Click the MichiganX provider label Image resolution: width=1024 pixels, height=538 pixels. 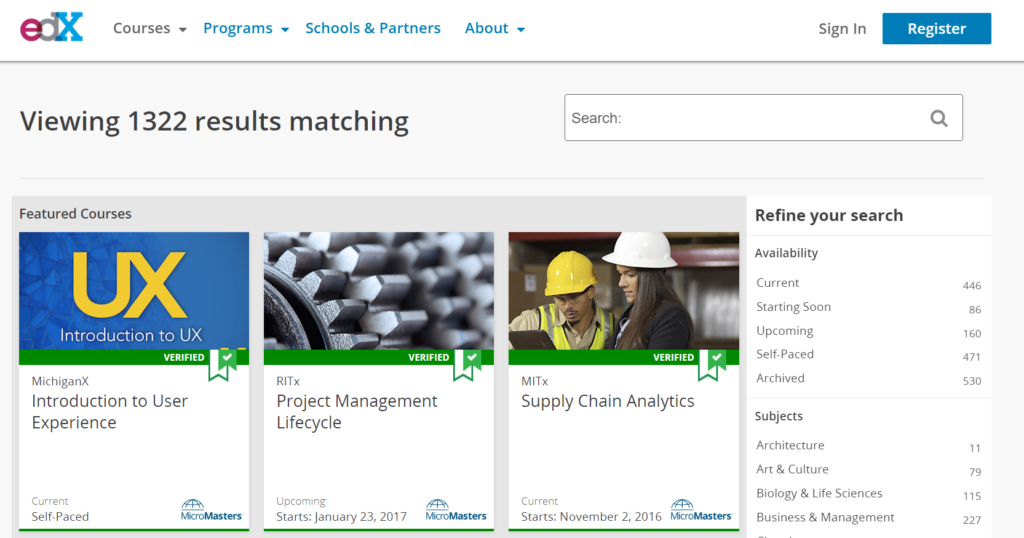[x=60, y=381]
